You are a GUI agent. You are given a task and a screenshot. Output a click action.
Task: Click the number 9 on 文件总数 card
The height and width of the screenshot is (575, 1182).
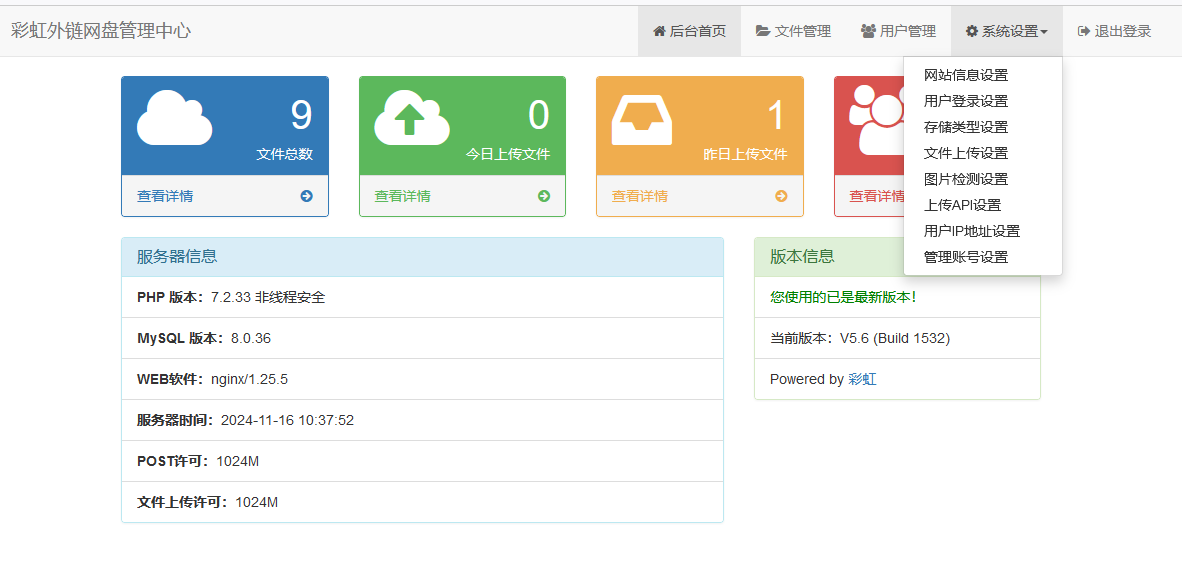[301, 115]
